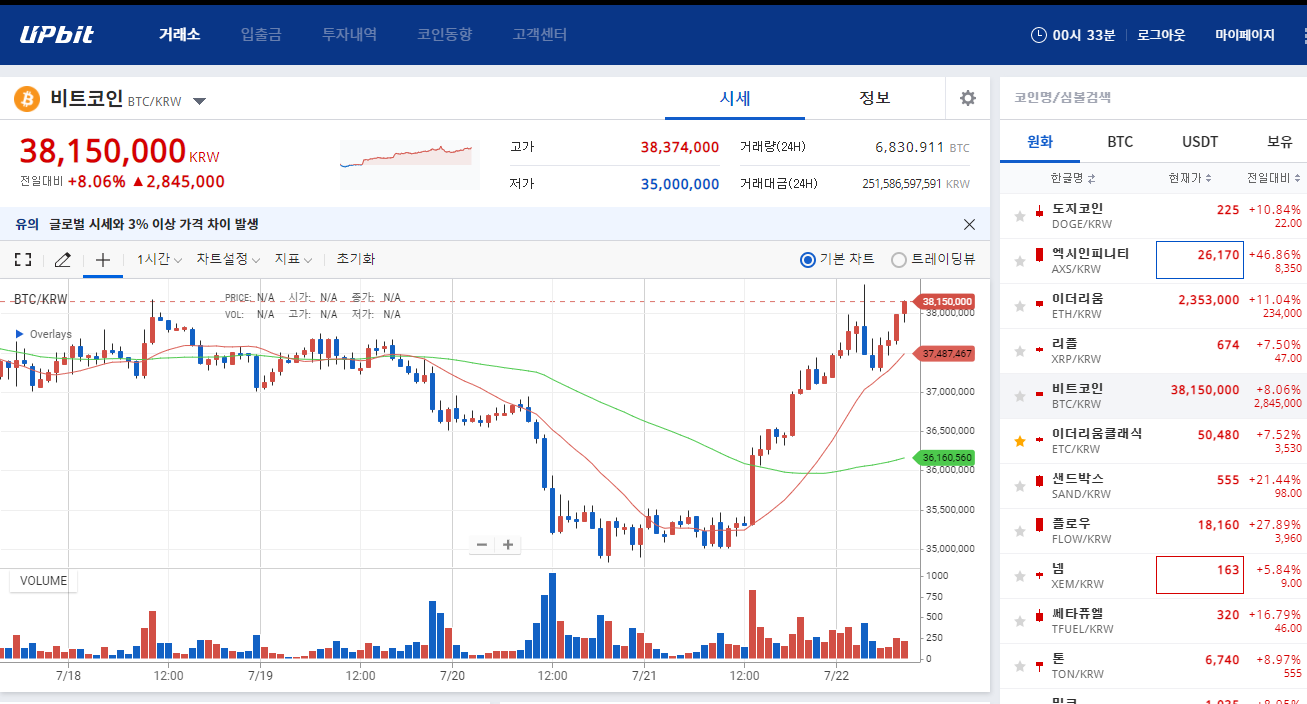Sort by 한글명 swap icon
This screenshot has width=1307, height=704.
(1092, 178)
